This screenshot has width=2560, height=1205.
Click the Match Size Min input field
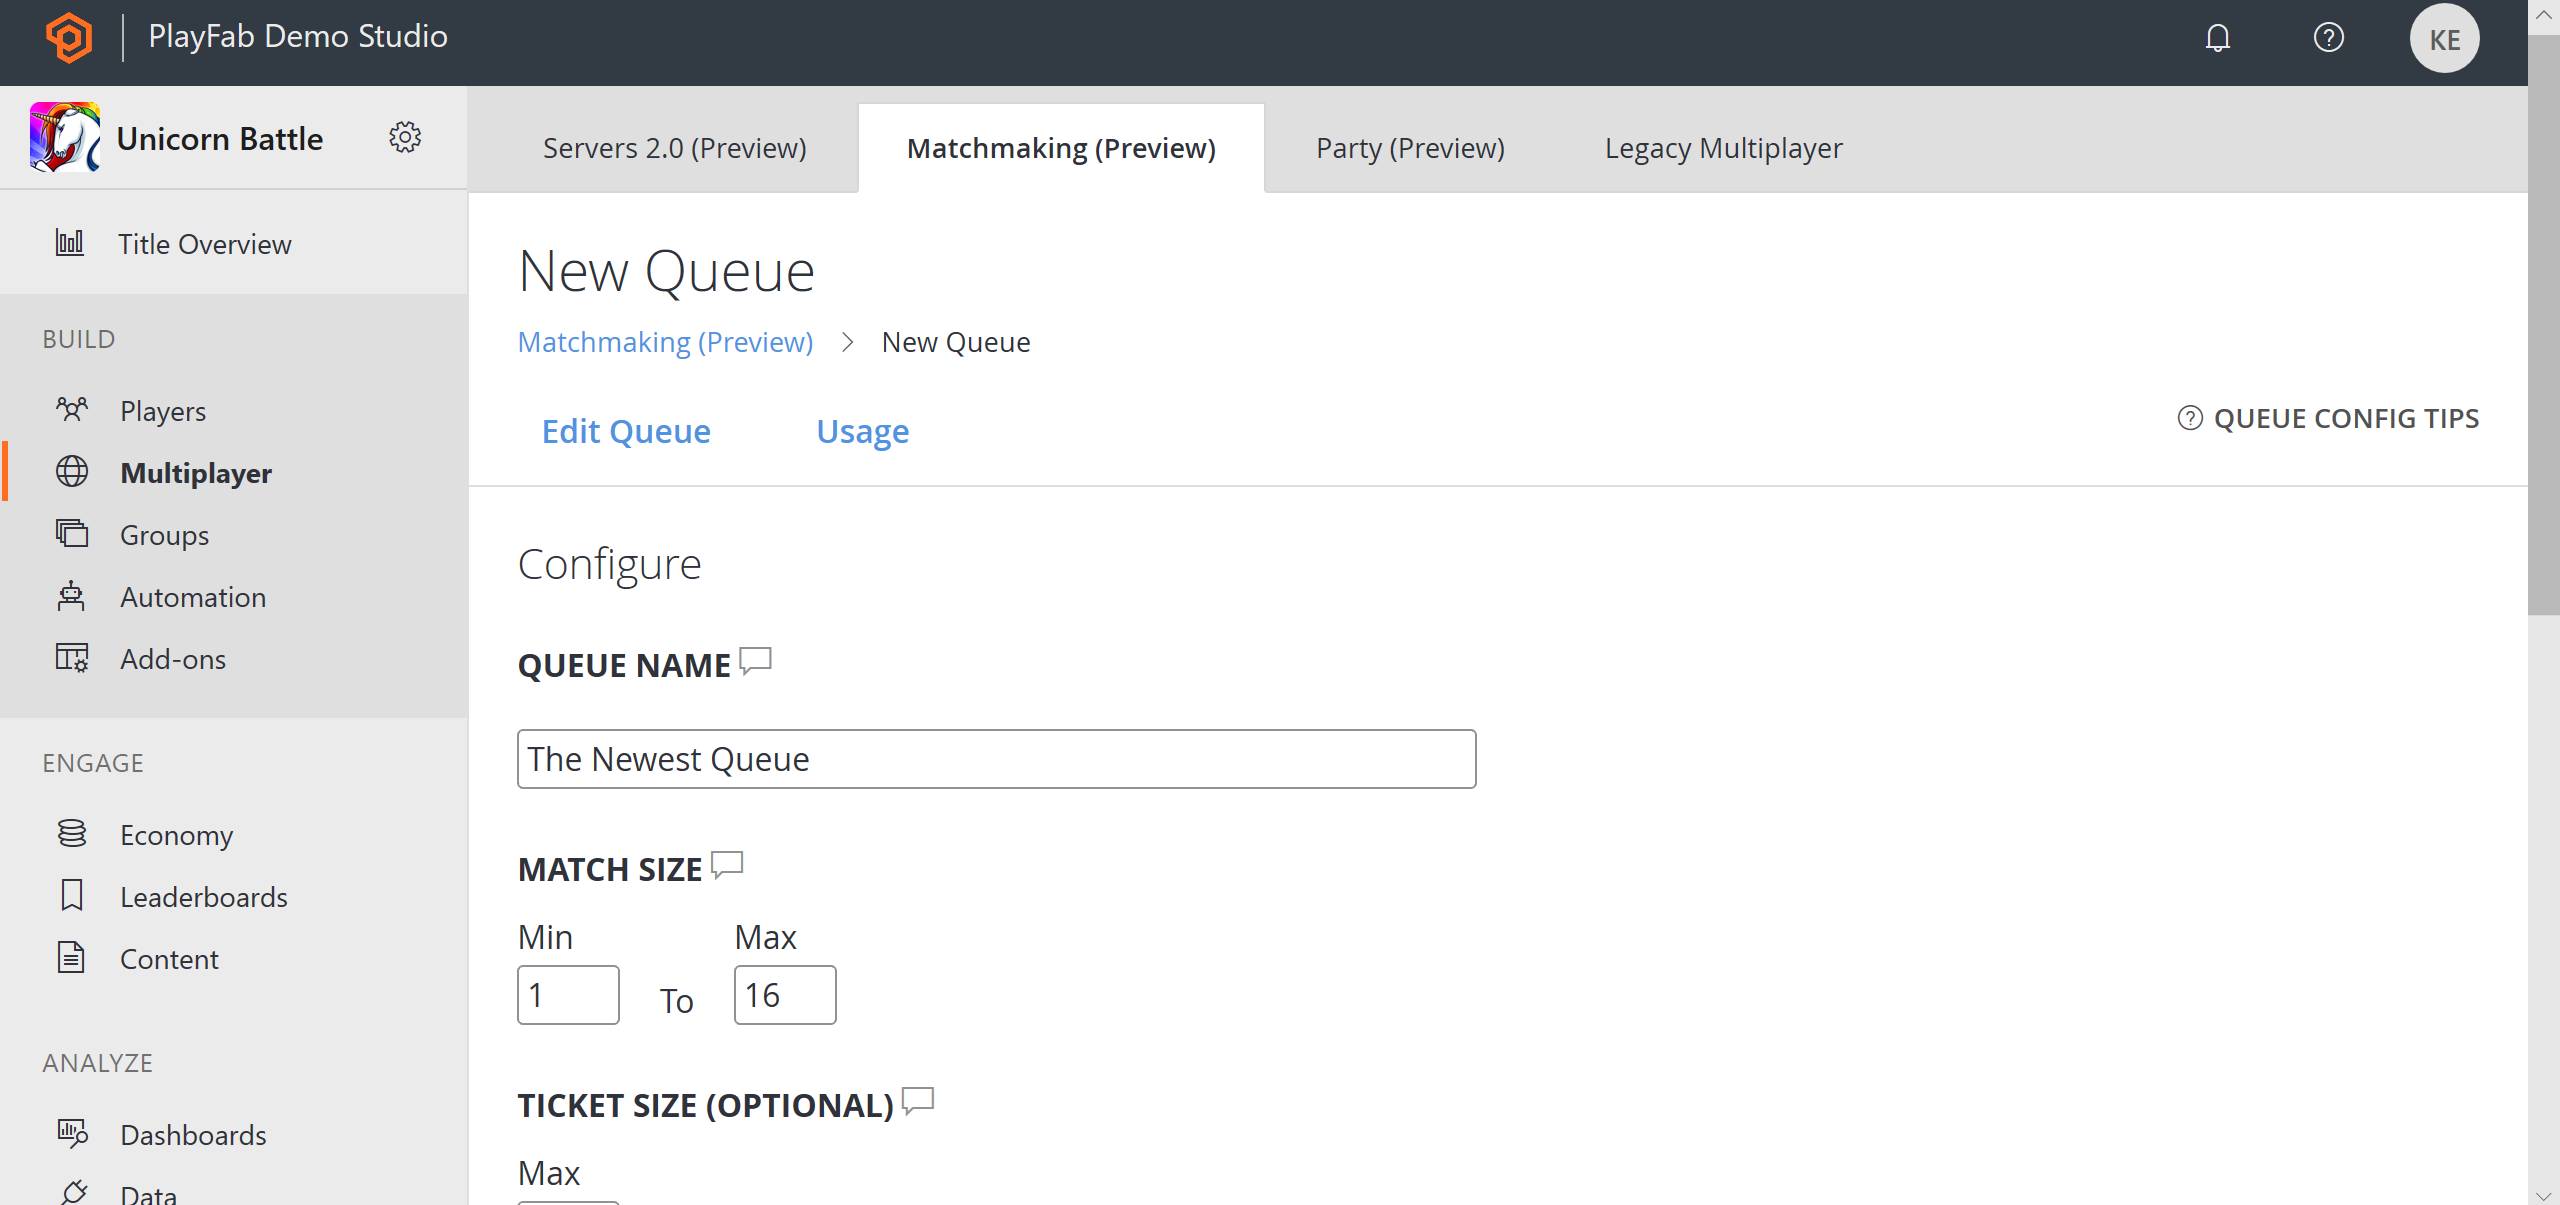click(567, 994)
